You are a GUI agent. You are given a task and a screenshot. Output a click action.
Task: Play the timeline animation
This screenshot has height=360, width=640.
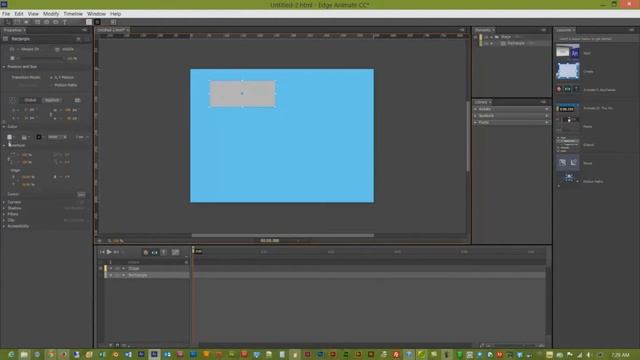109,252
